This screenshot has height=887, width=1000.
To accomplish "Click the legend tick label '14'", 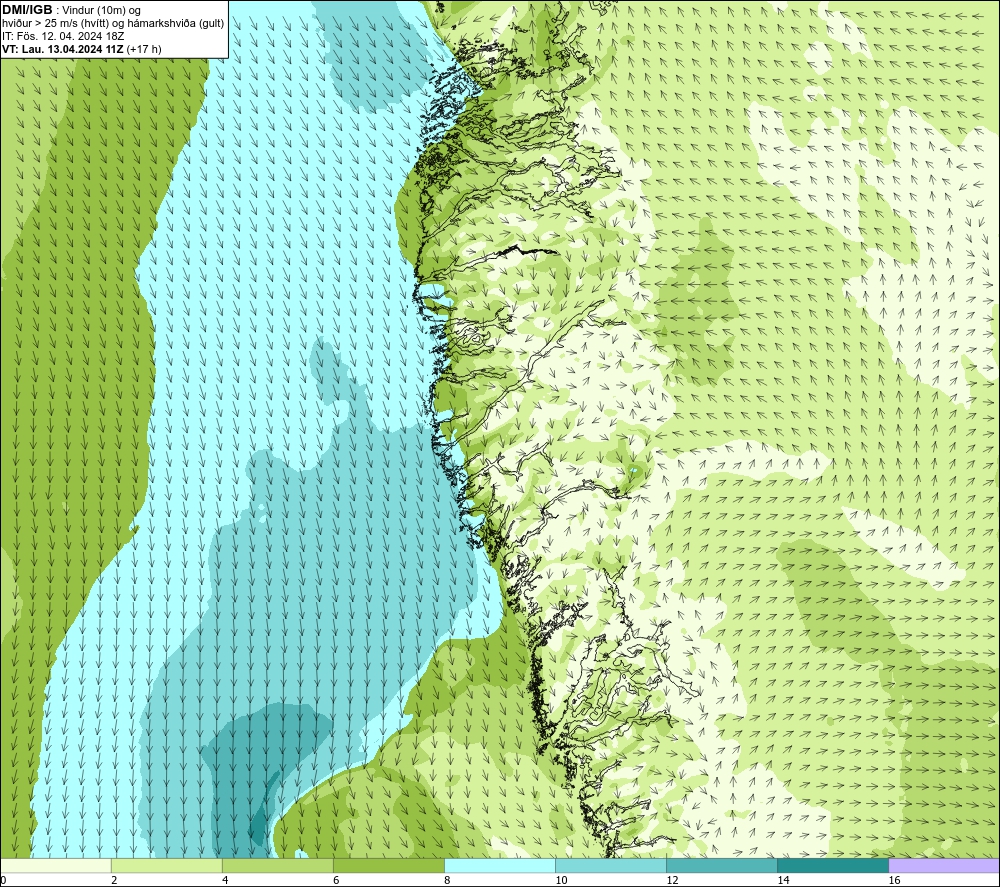I will tap(783, 881).
